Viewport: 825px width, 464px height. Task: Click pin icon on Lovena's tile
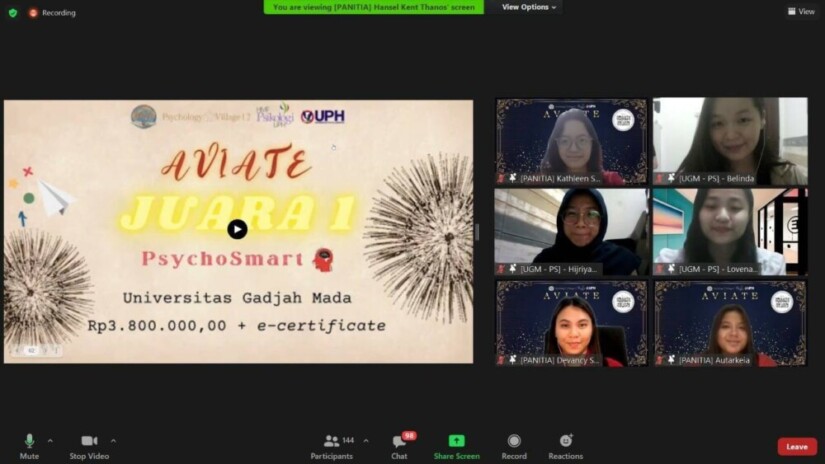(x=671, y=269)
